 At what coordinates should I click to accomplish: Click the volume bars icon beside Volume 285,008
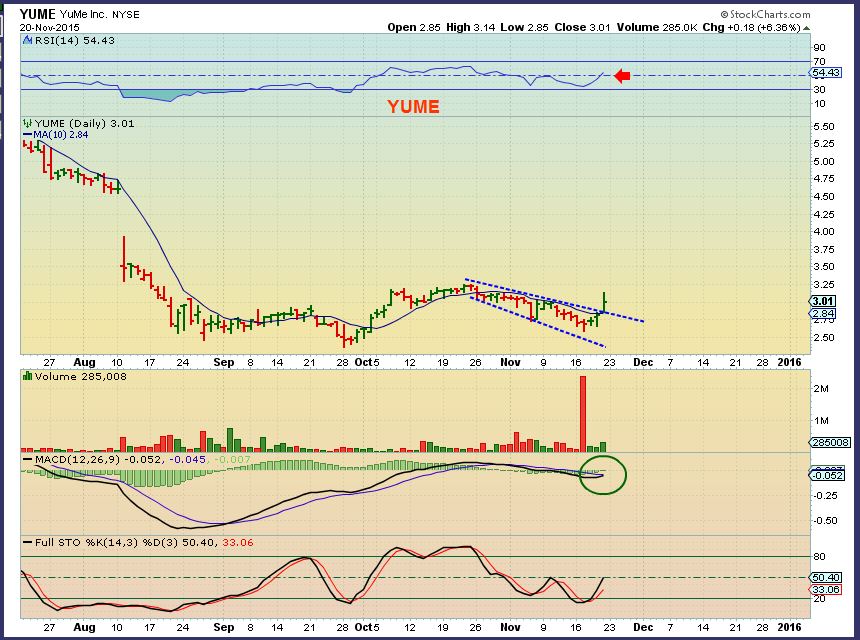[27, 376]
